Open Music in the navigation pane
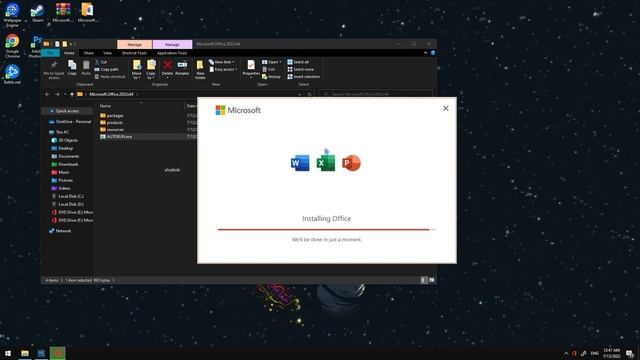Screen dimensions: 640x360 point(60,172)
